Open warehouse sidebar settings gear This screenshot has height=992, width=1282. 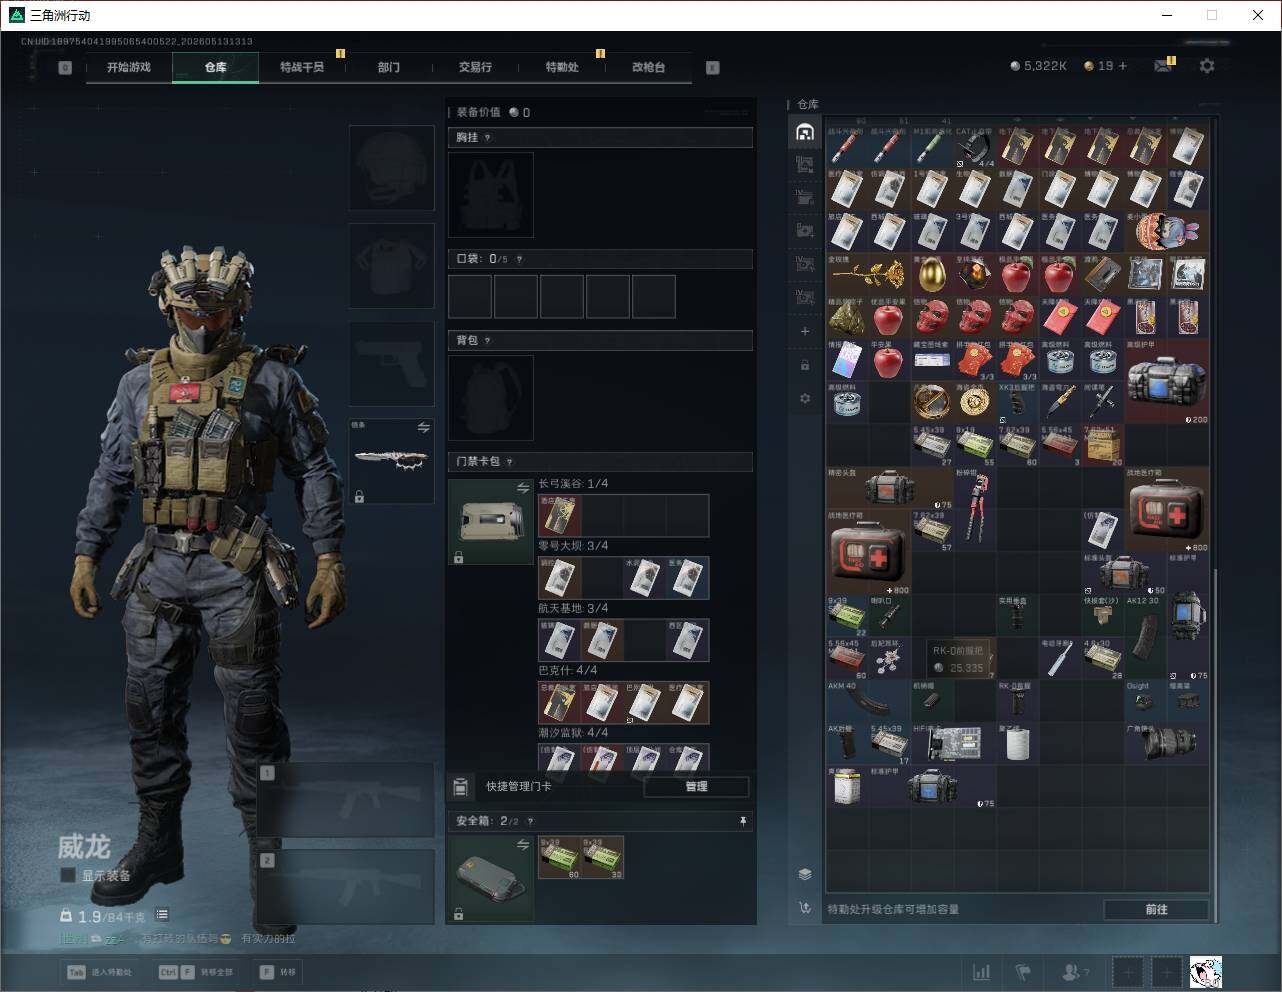(x=805, y=398)
